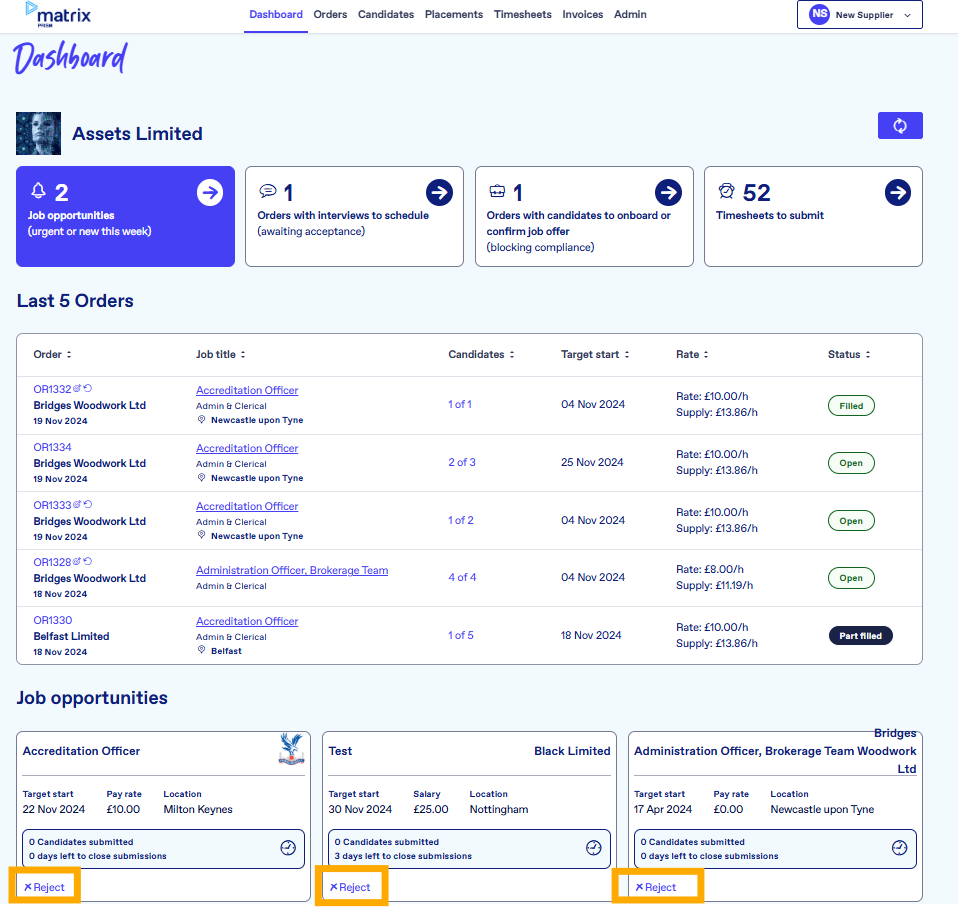Open candidates to onboard arrow icon

click(x=668, y=193)
